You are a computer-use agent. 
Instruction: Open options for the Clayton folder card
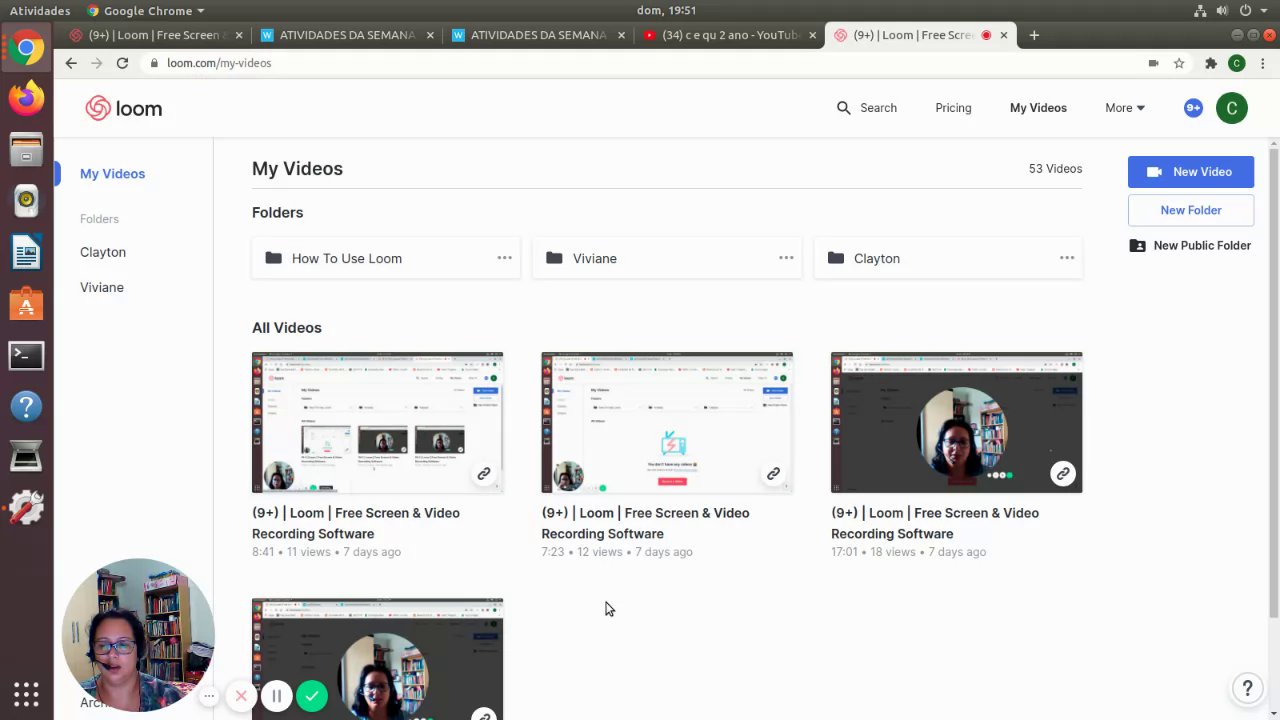(x=1067, y=258)
